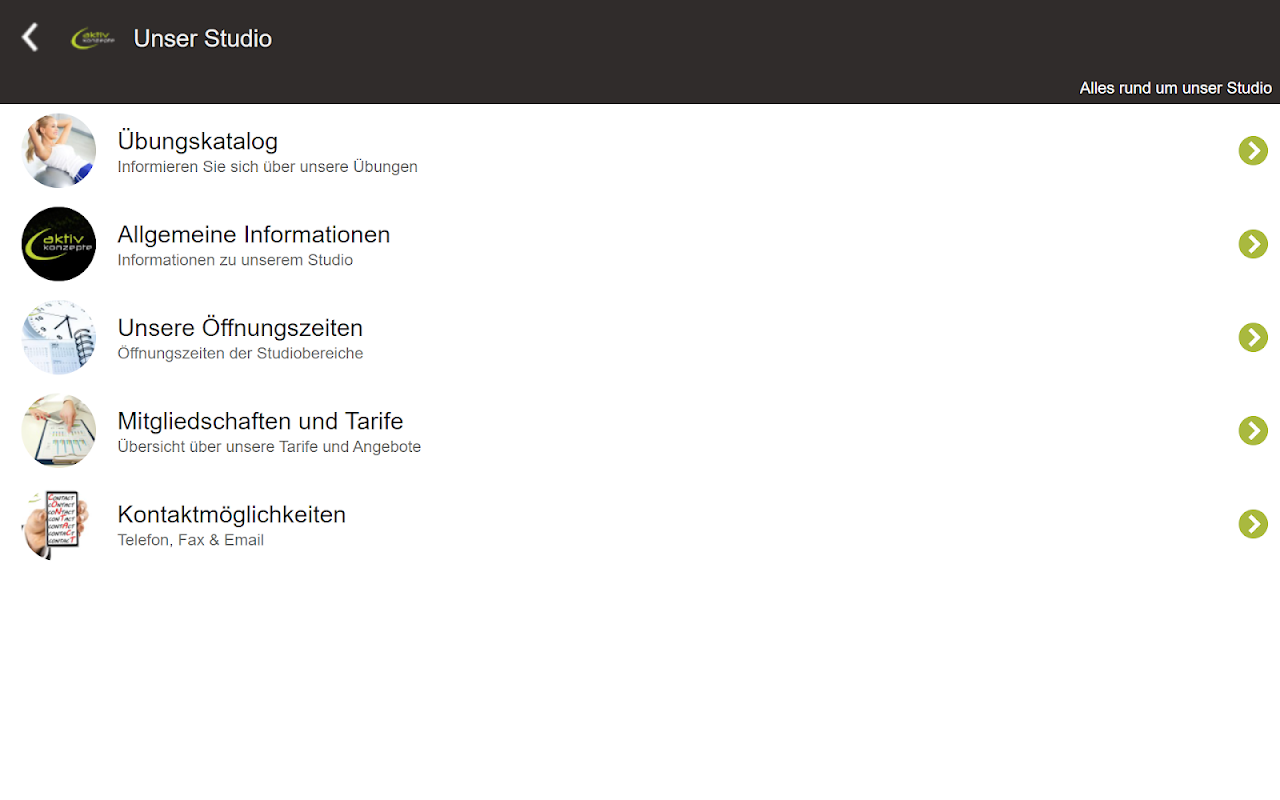Choose the document signing tariff icon

pyautogui.click(x=59, y=431)
